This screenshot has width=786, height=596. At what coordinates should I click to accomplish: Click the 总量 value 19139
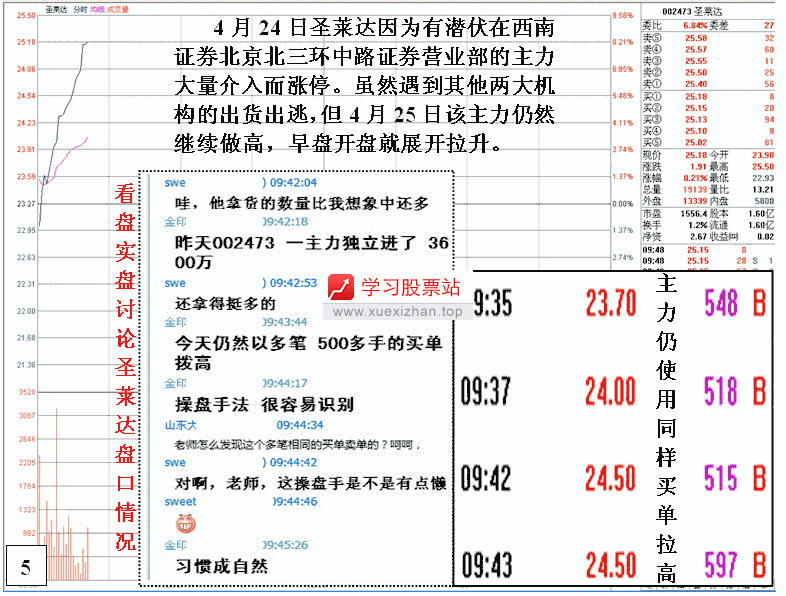(695, 190)
